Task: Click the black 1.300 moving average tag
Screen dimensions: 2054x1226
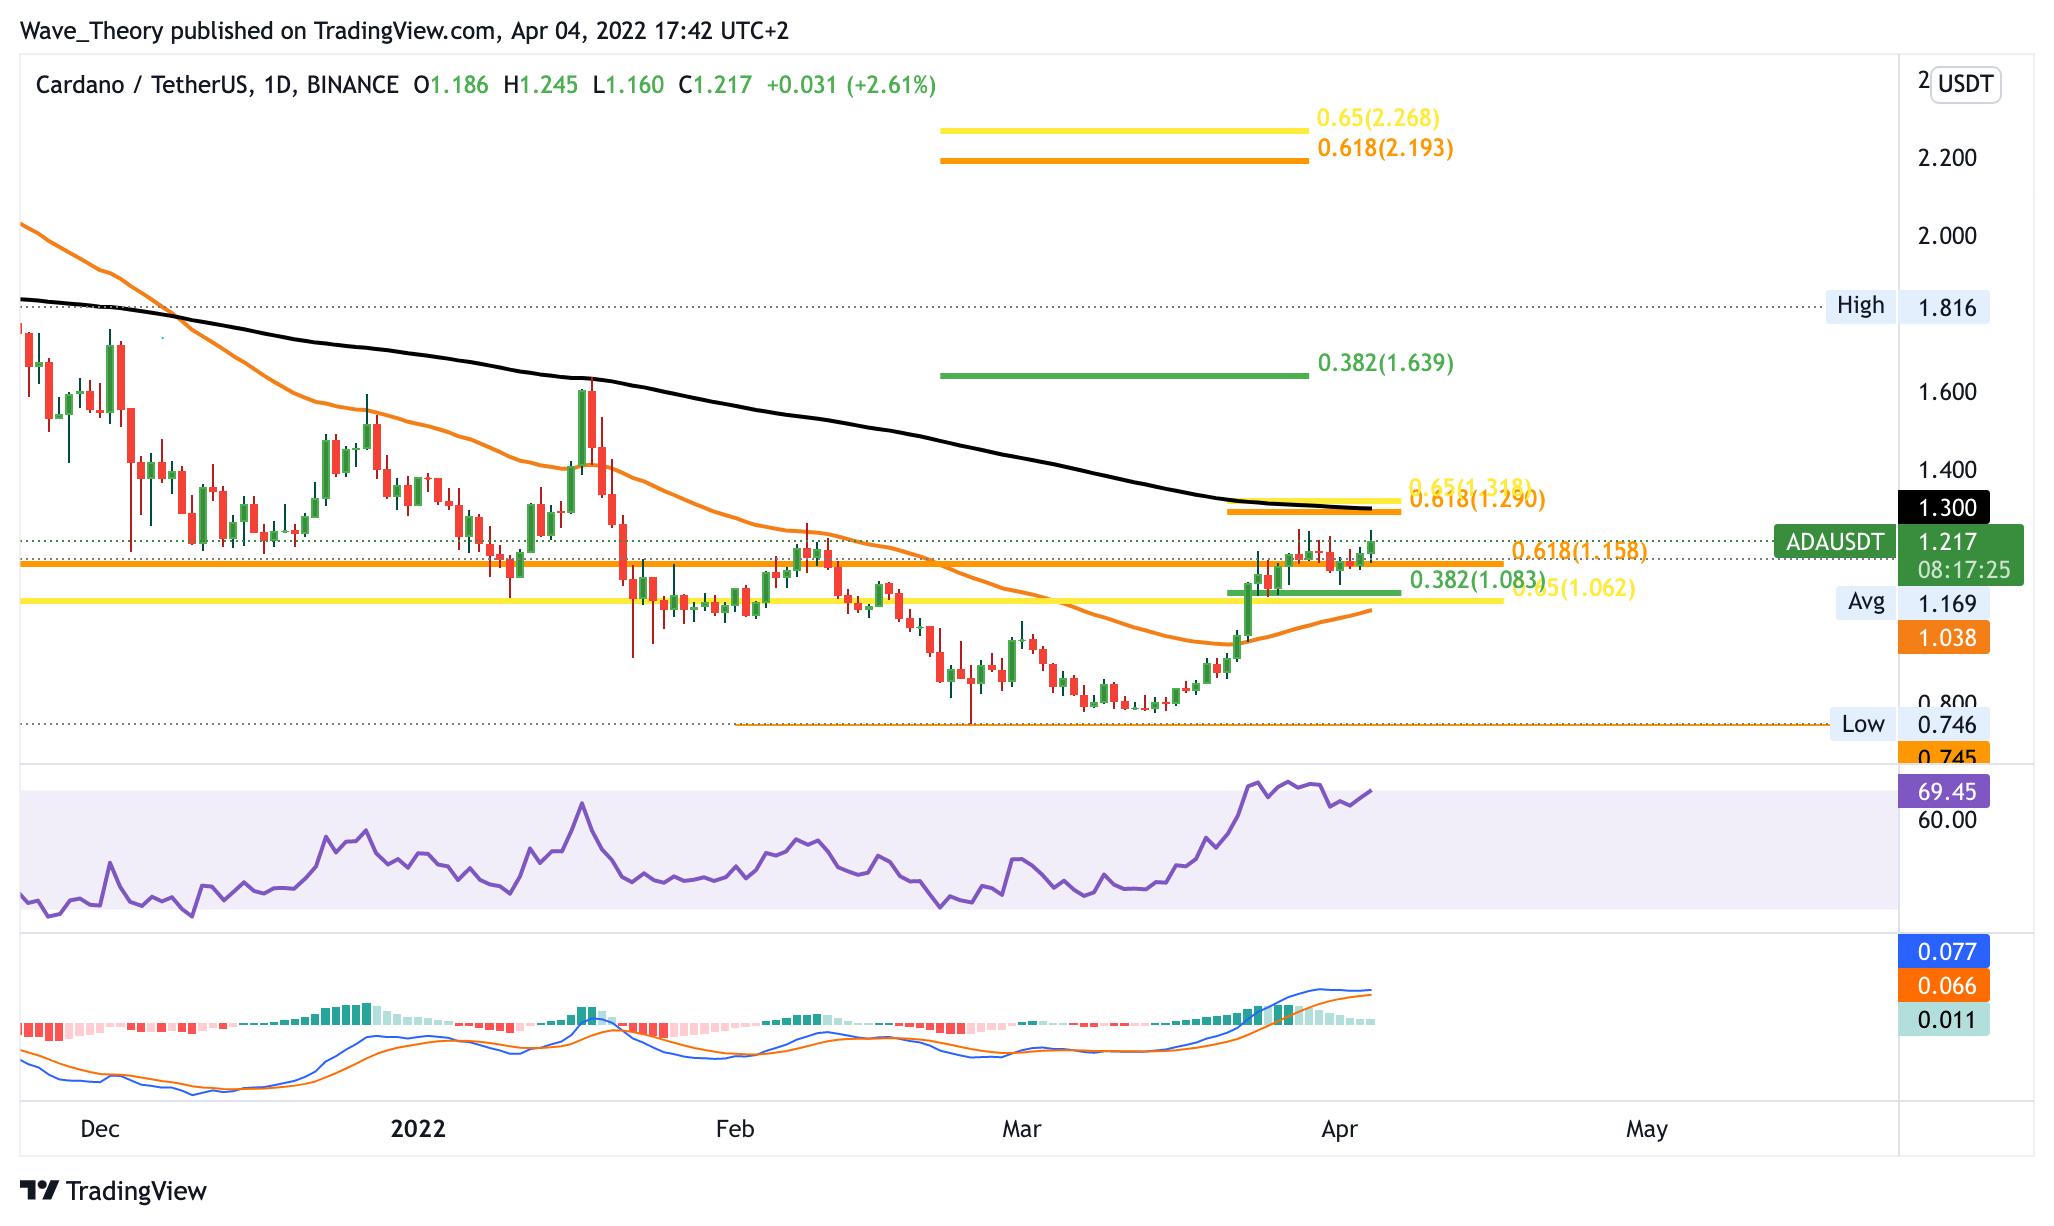Action: click(x=1943, y=507)
